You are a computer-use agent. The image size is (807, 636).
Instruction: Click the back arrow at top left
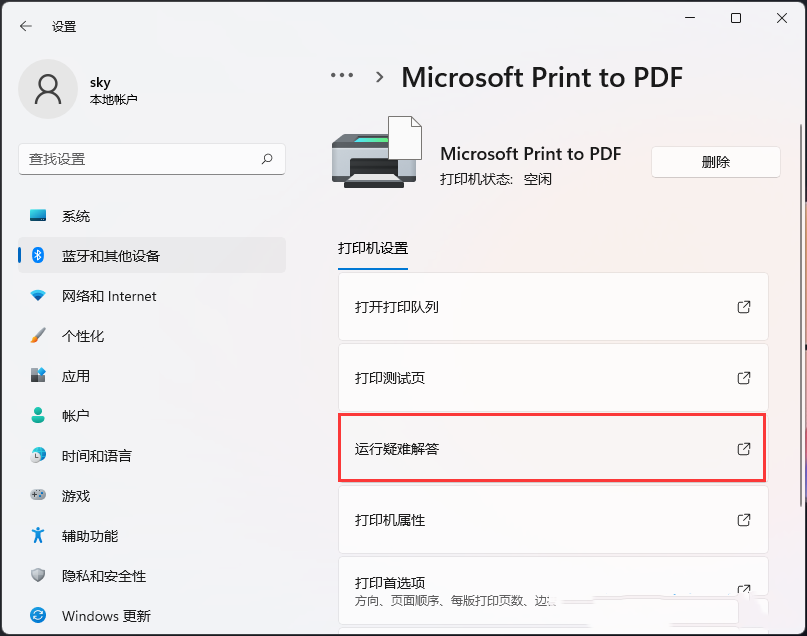coord(24,26)
